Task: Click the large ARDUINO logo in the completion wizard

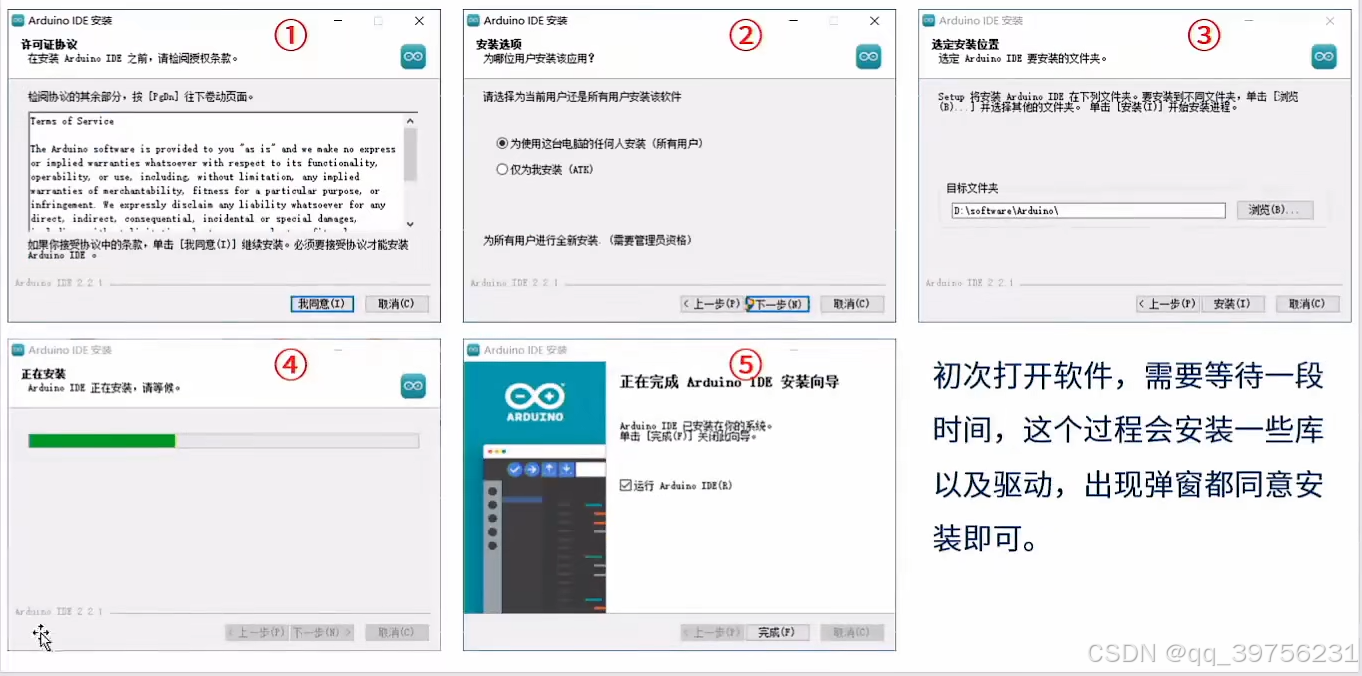Action: tap(535, 400)
